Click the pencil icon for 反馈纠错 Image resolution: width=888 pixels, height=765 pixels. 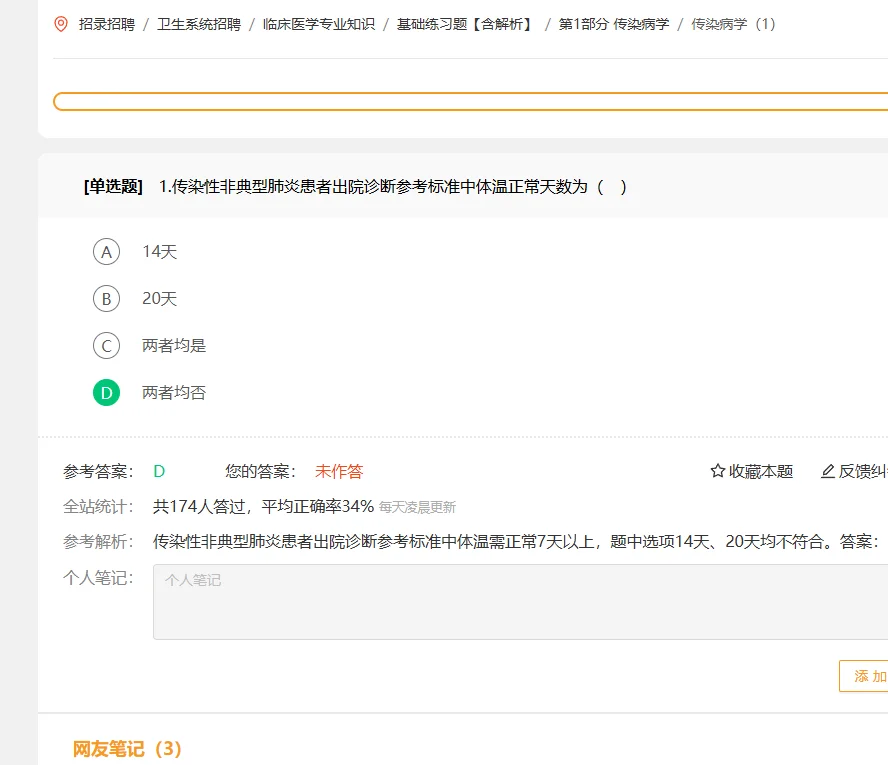pyautogui.click(x=828, y=470)
